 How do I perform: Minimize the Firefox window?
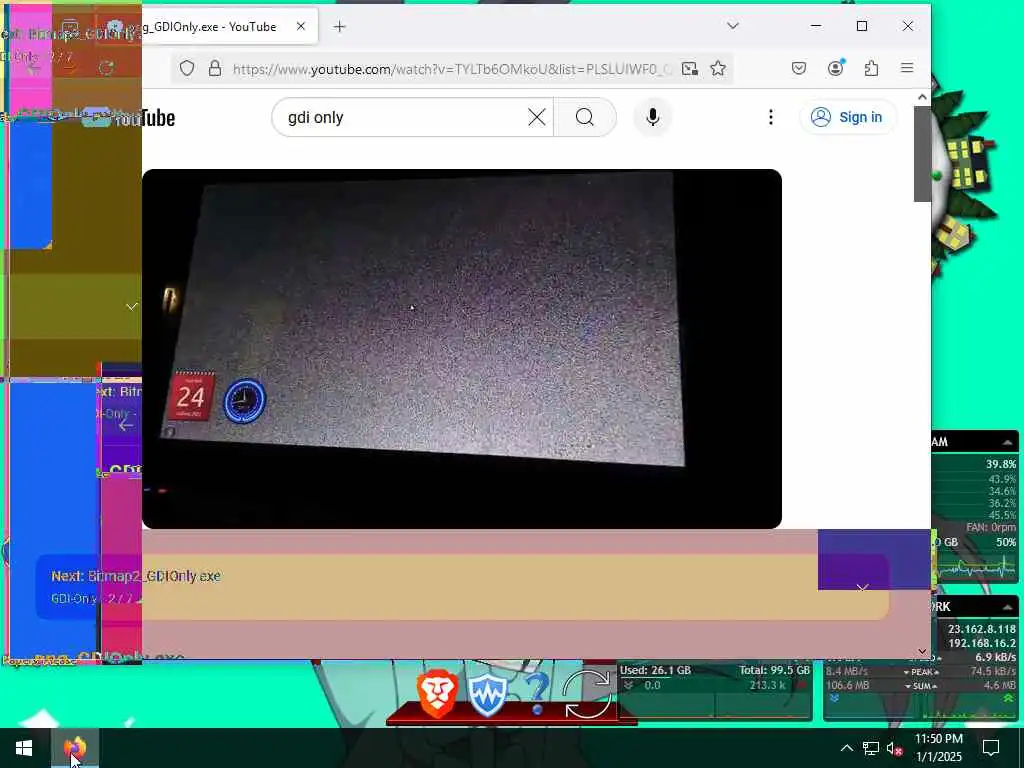click(816, 26)
